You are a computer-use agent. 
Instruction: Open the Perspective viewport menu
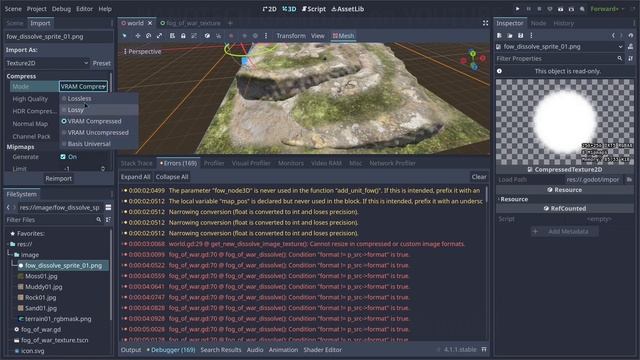click(142, 51)
